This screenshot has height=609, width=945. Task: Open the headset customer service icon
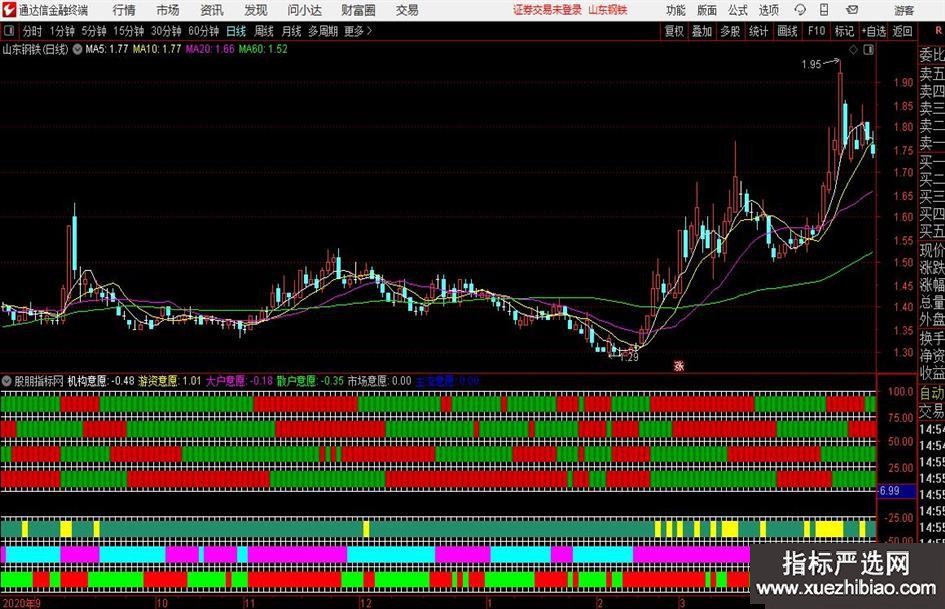point(800,10)
